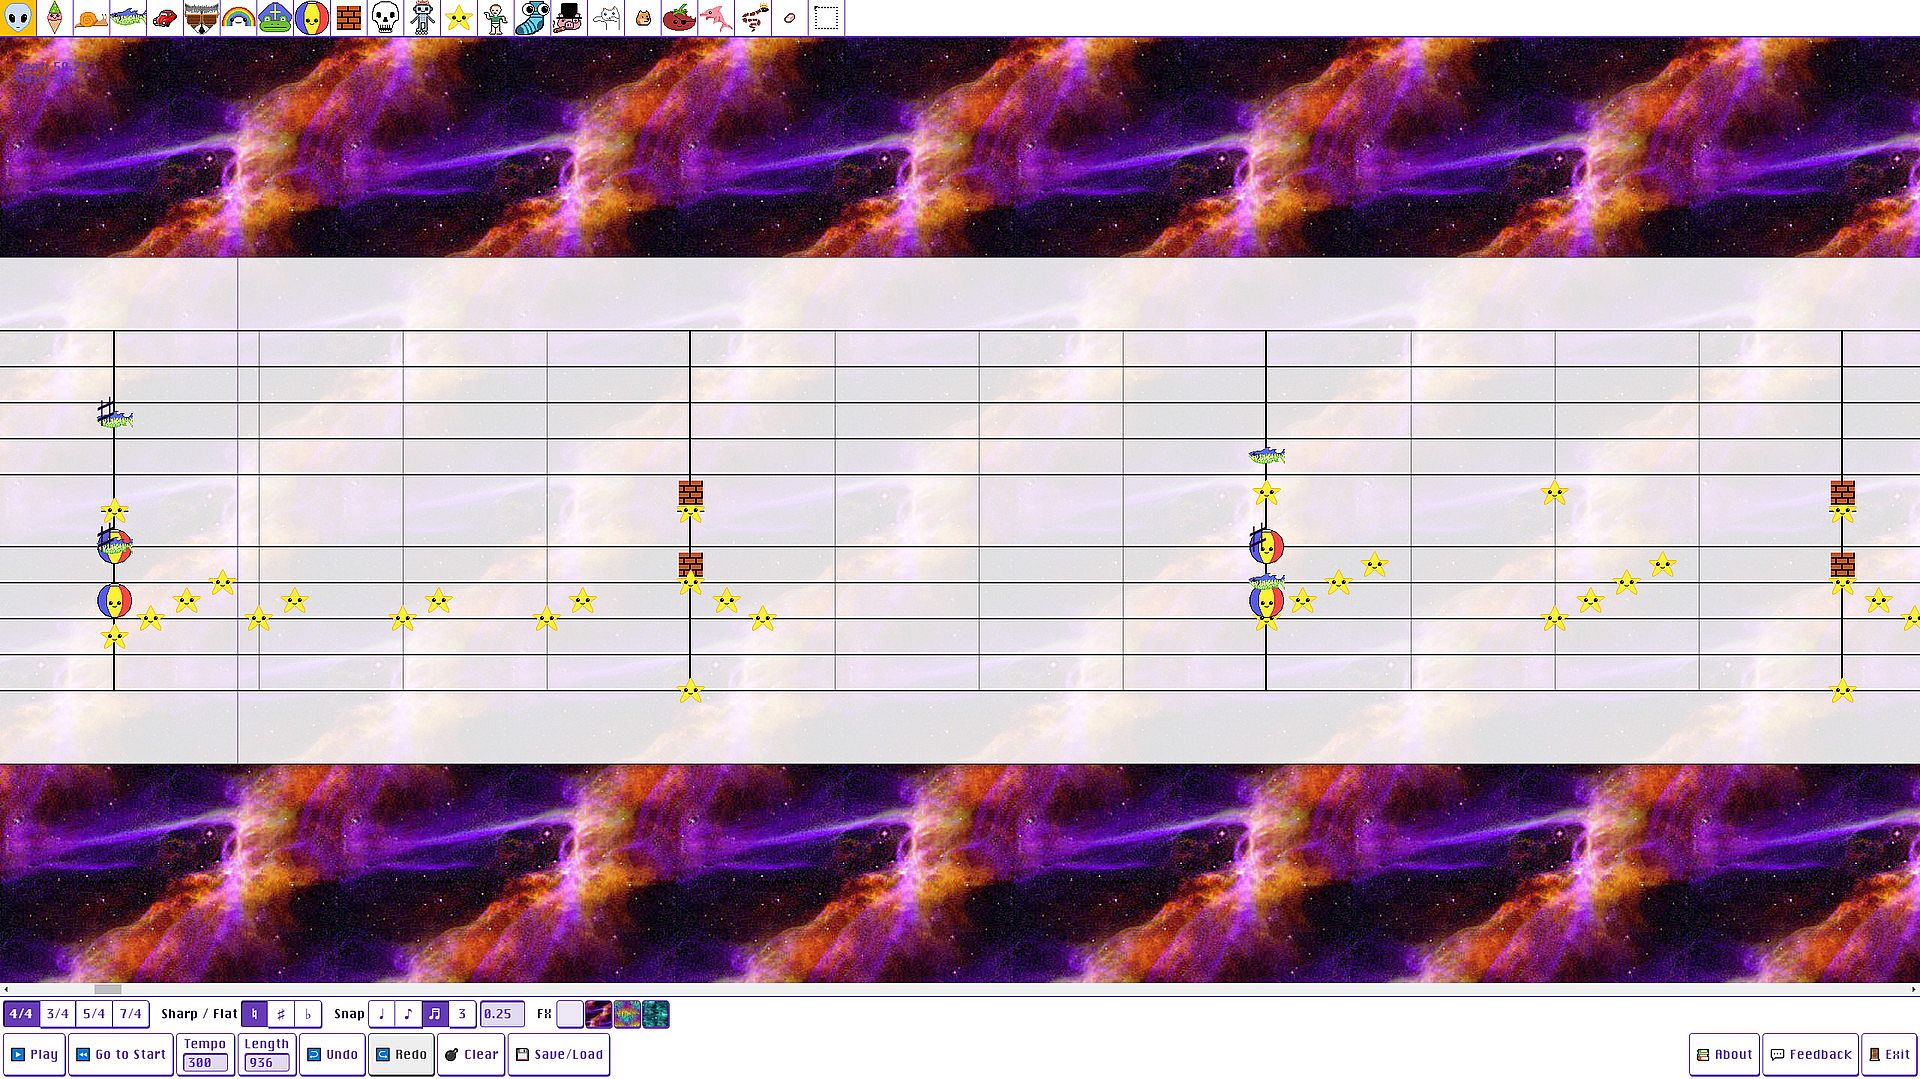
Task: Pick the snail instrument
Action: tap(91, 18)
